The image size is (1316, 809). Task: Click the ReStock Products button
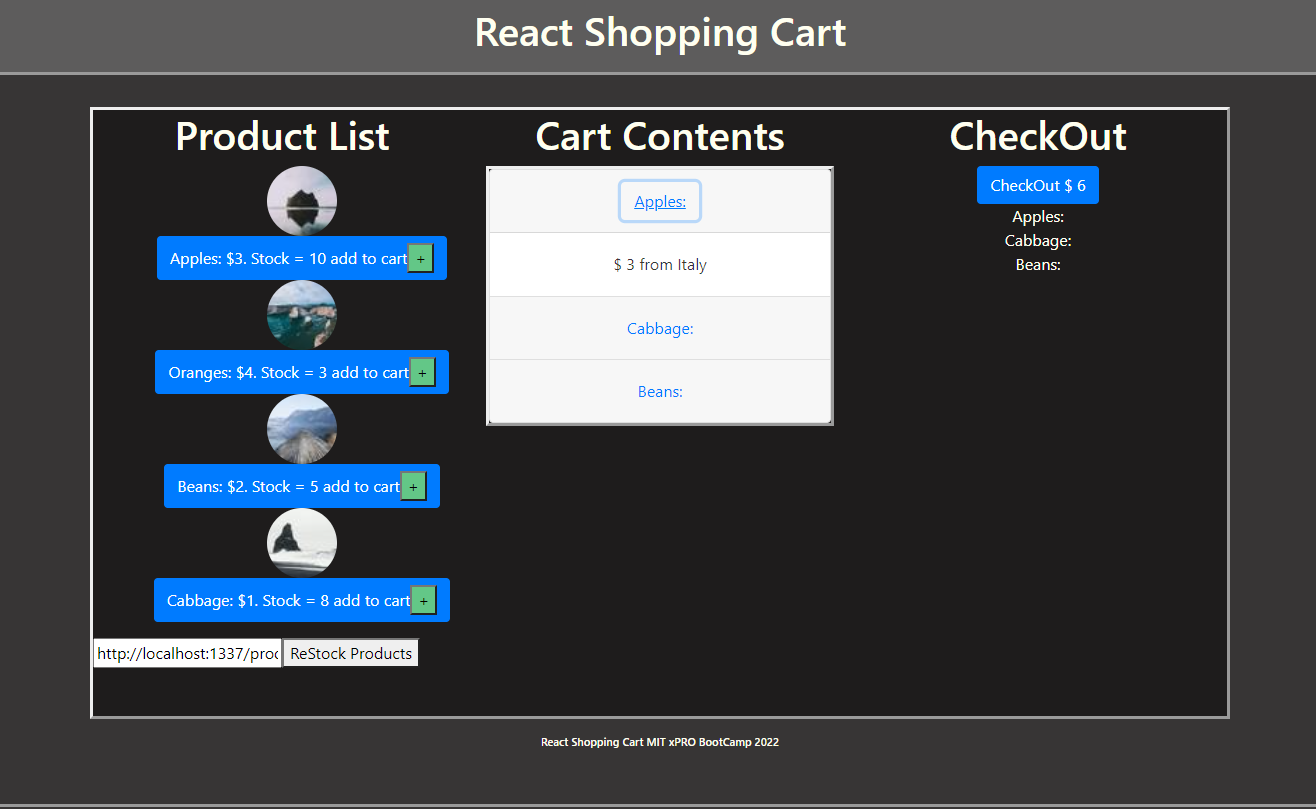[350, 653]
